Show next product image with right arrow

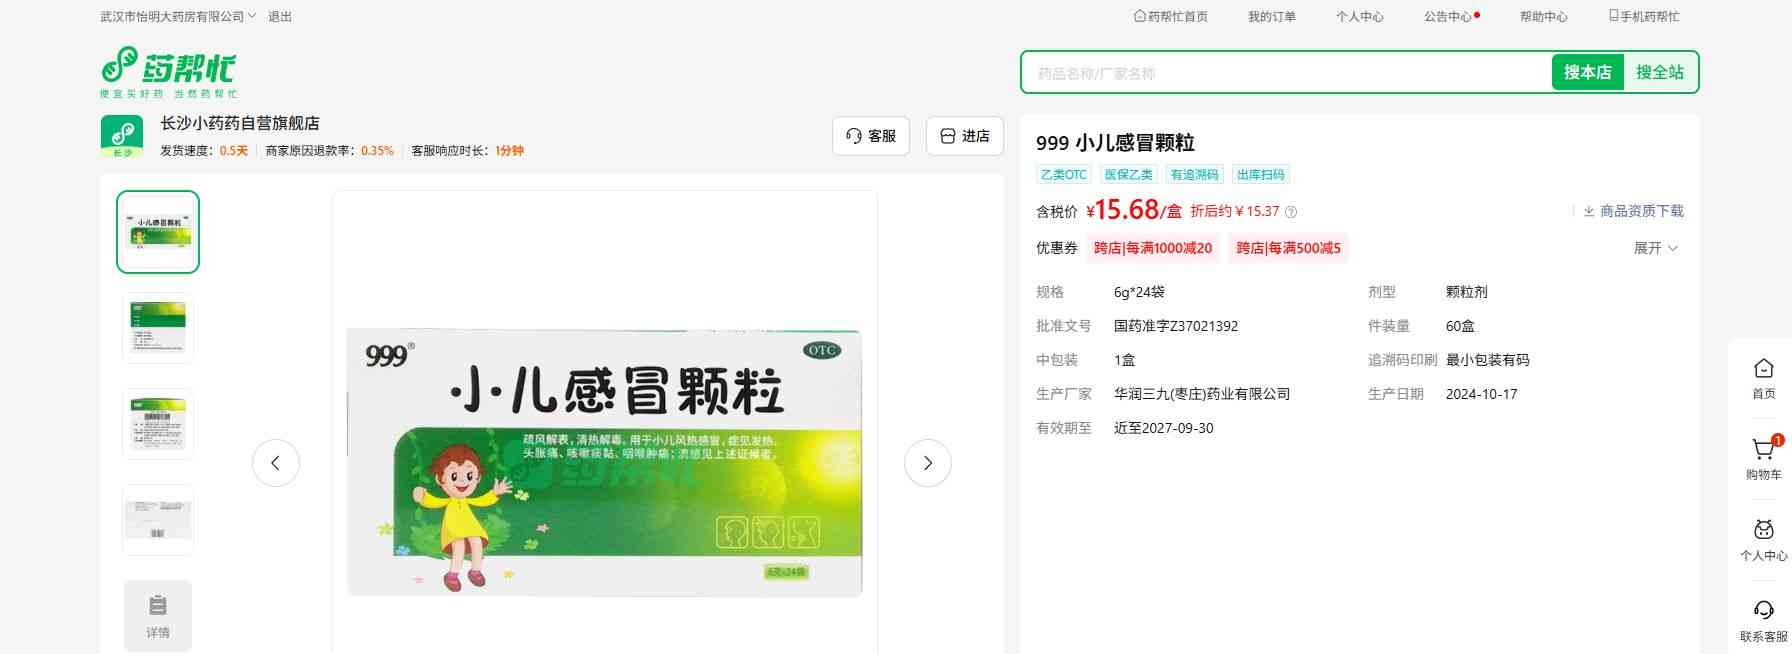click(927, 463)
